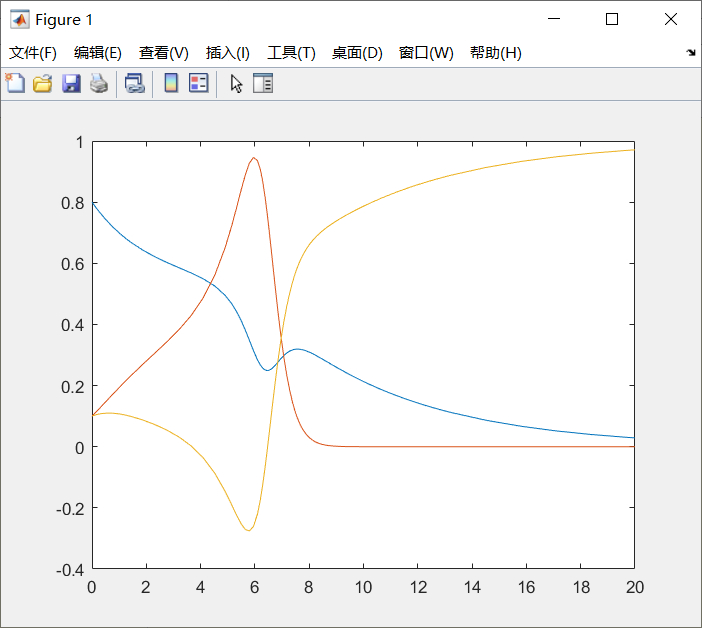Open the 帮助(H) menu
Viewport: 702px width, 628px height.
pyautogui.click(x=496, y=53)
